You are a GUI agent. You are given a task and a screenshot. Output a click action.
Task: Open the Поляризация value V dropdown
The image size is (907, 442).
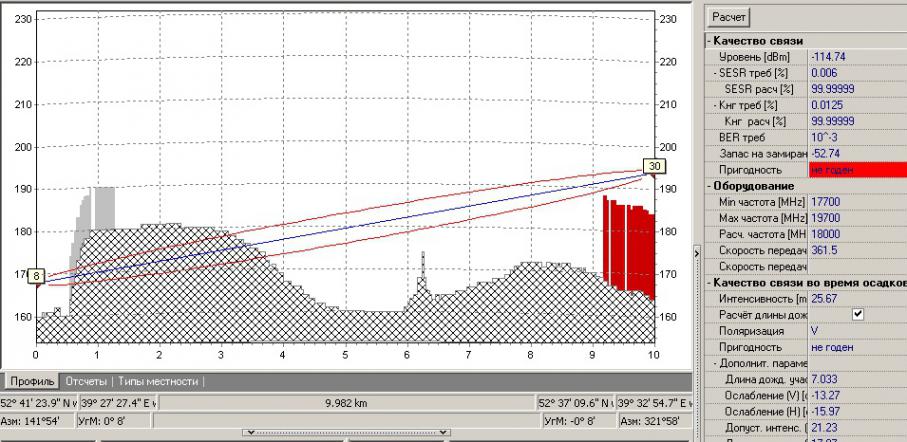coord(857,331)
